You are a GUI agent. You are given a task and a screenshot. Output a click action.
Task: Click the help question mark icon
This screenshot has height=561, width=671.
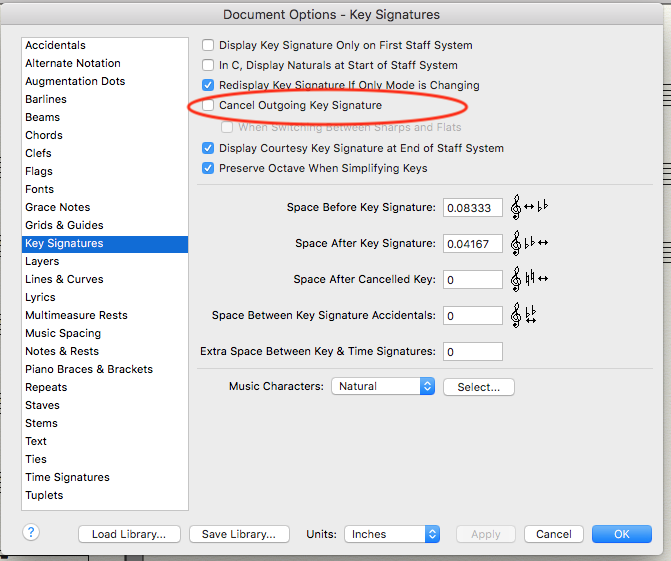[31, 533]
